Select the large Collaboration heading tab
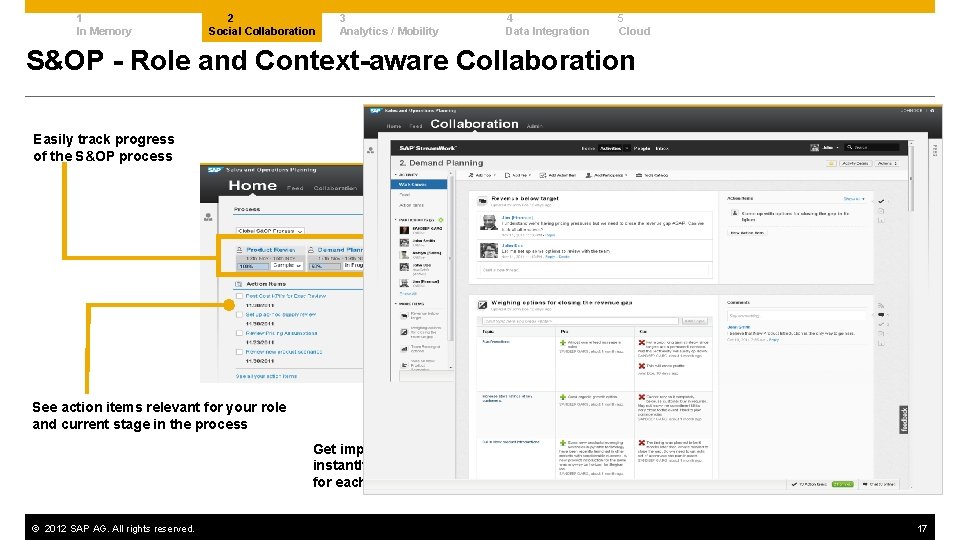The height and width of the screenshot is (540, 960). point(474,124)
